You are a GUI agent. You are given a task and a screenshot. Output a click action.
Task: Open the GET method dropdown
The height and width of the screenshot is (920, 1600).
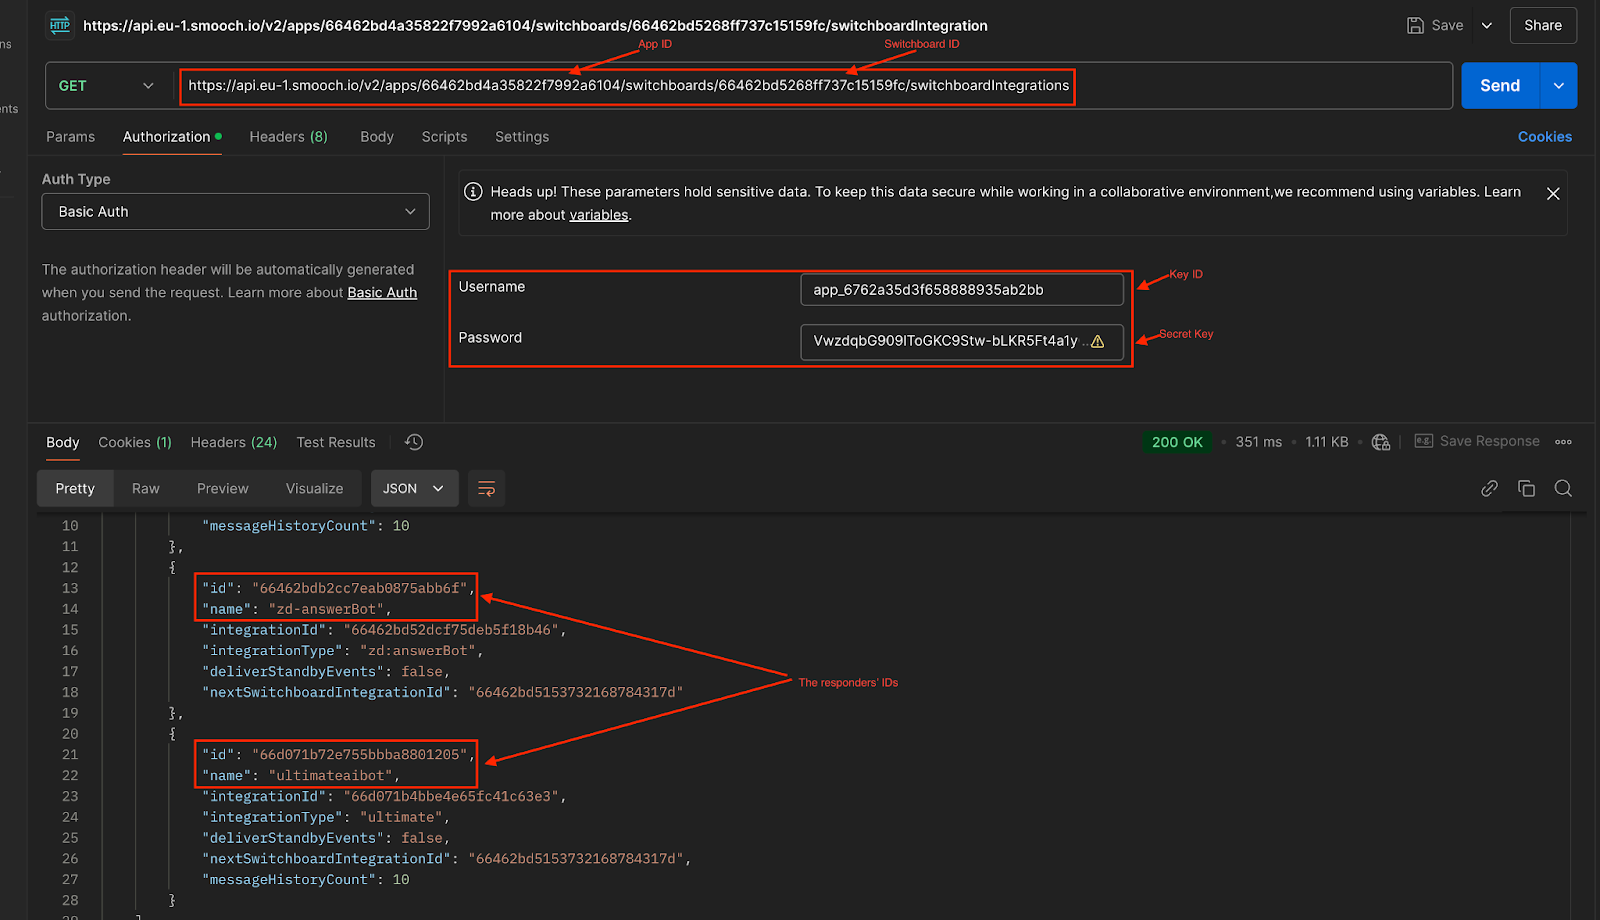[x=105, y=86]
